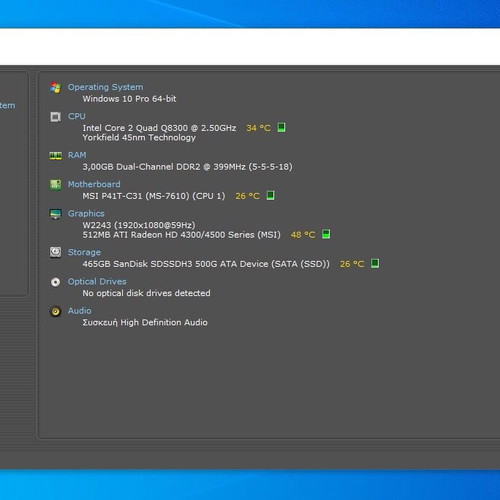The width and height of the screenshot is (500, 500).
Task: Click the CPU chip icon
Action: pos(55,117)
